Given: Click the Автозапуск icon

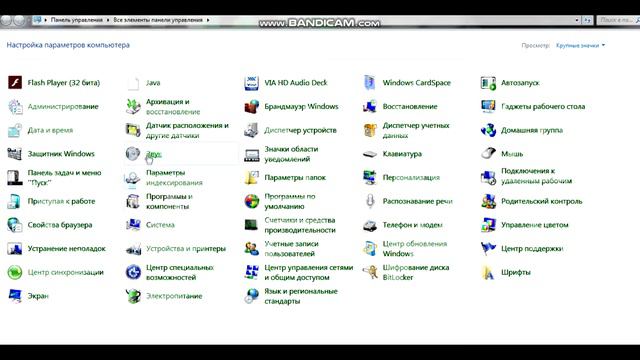Looking at the screenshot, I should 489,83.
